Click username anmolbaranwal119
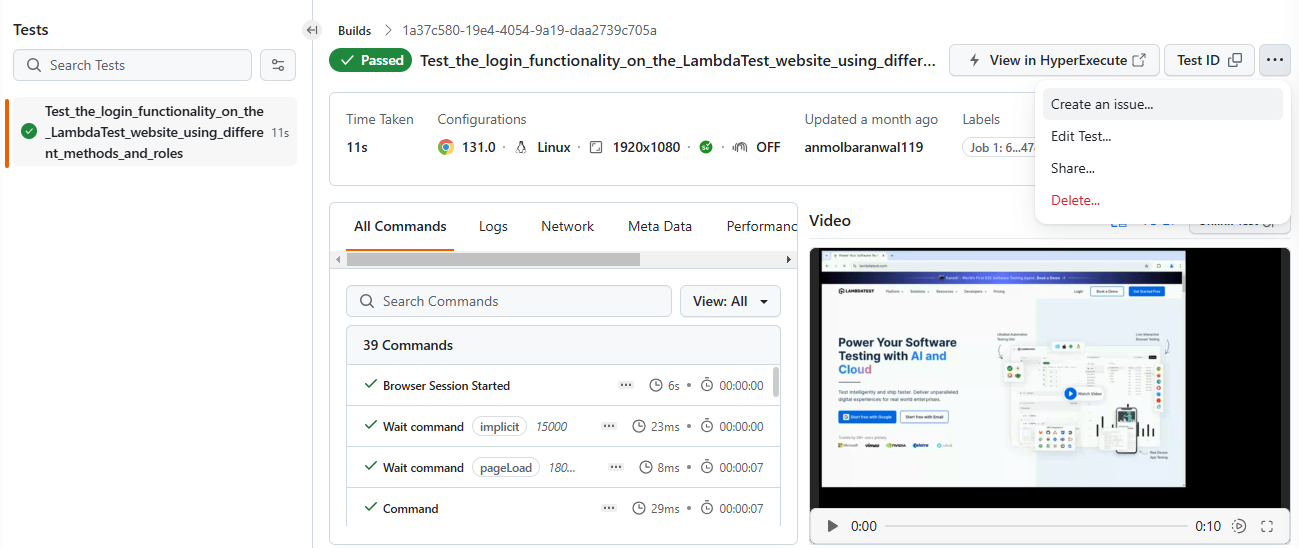Viewport: 1299px width, 548px height. click(x=864, y=147)
